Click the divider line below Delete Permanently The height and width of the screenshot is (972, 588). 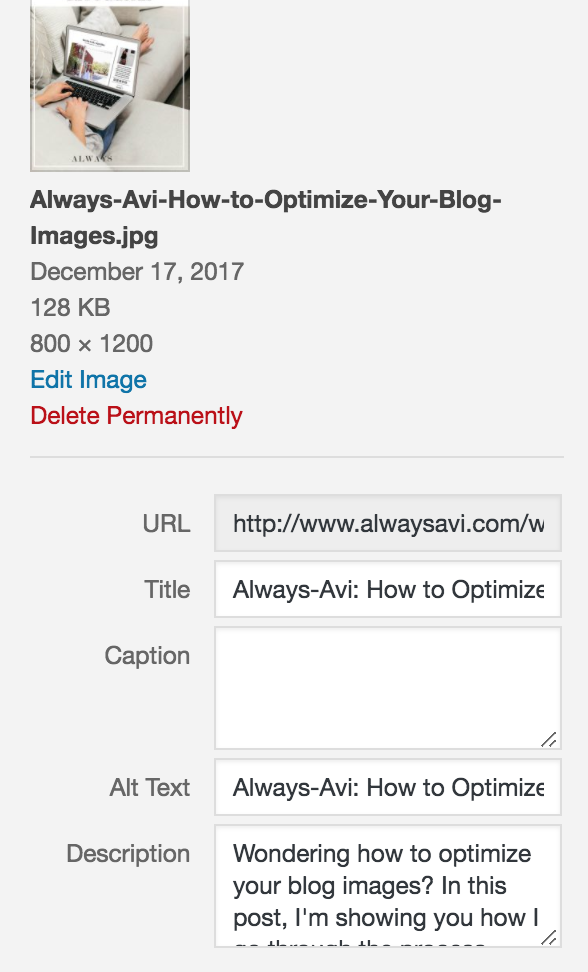point(297,457)
